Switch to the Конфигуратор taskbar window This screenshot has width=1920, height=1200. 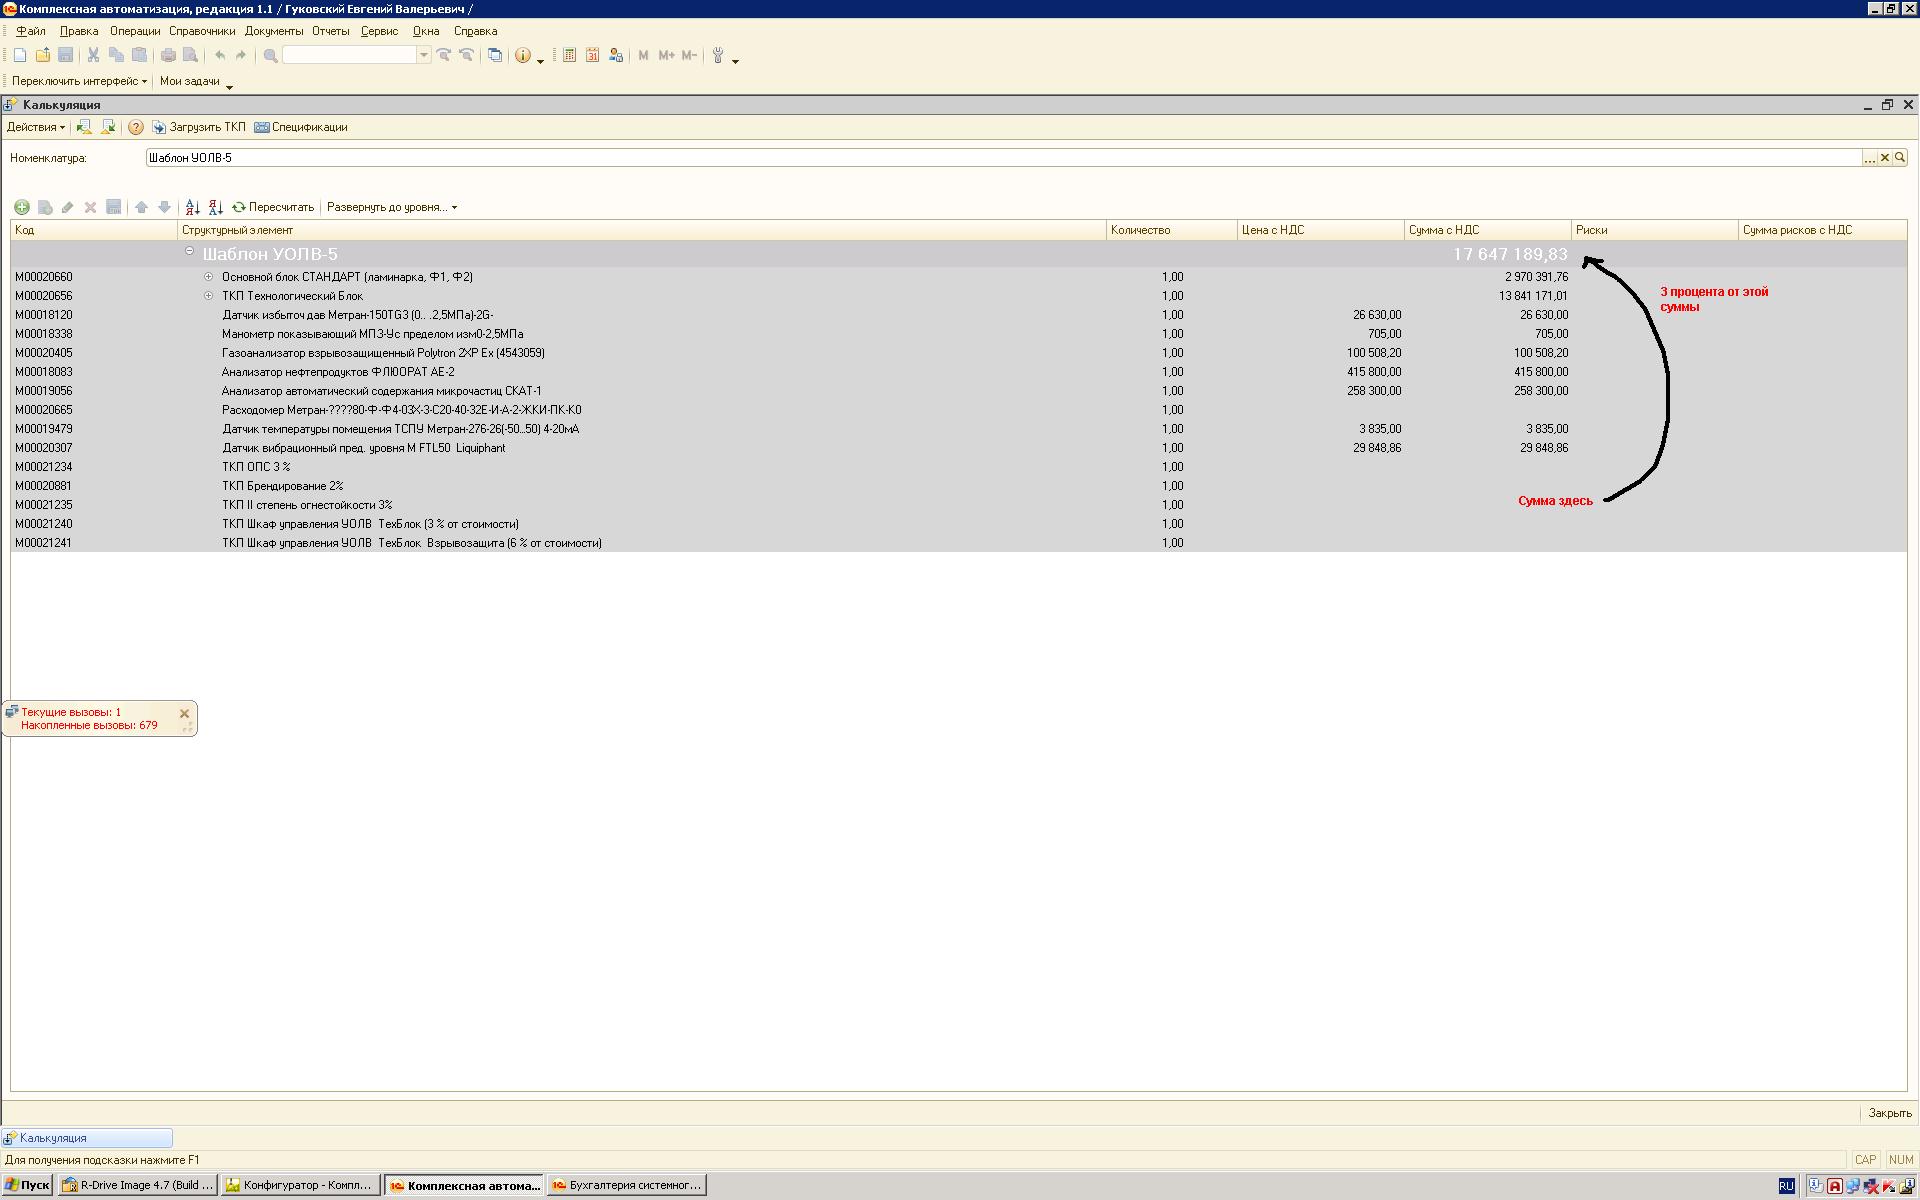(x=300, y=1185)
